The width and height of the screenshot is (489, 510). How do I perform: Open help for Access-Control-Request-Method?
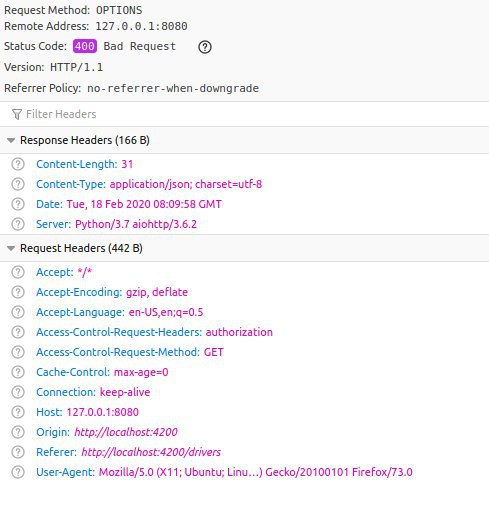click(18, 352)
